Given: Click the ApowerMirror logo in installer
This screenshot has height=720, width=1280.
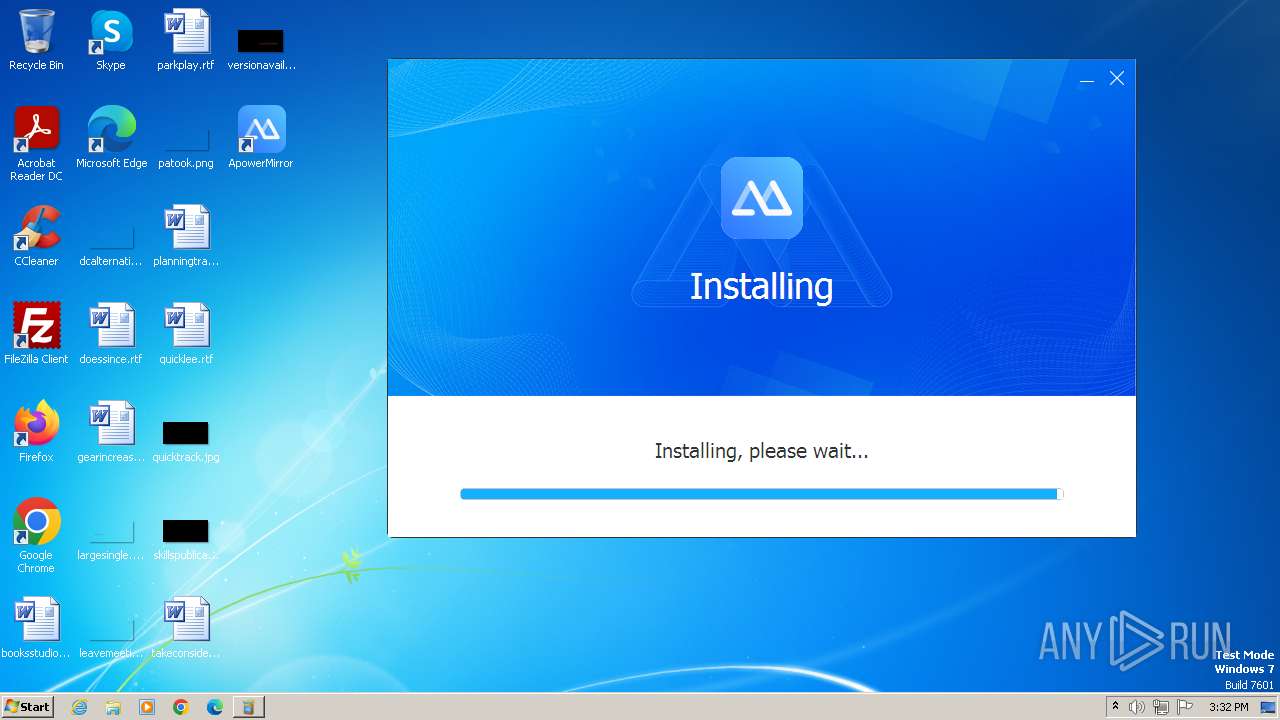Looking at the screenshot, I should [762, 198].
